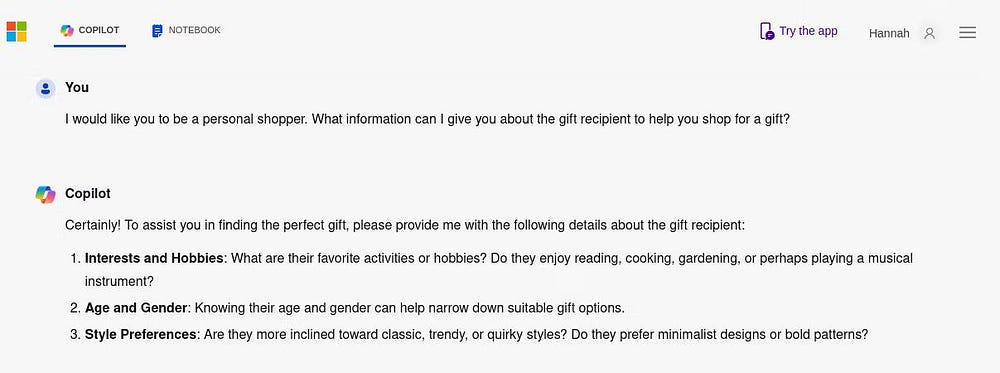The image size is (1000, 373).
Task: Click the Copilot avatar beside the response
Action: [x=45, y=194]
